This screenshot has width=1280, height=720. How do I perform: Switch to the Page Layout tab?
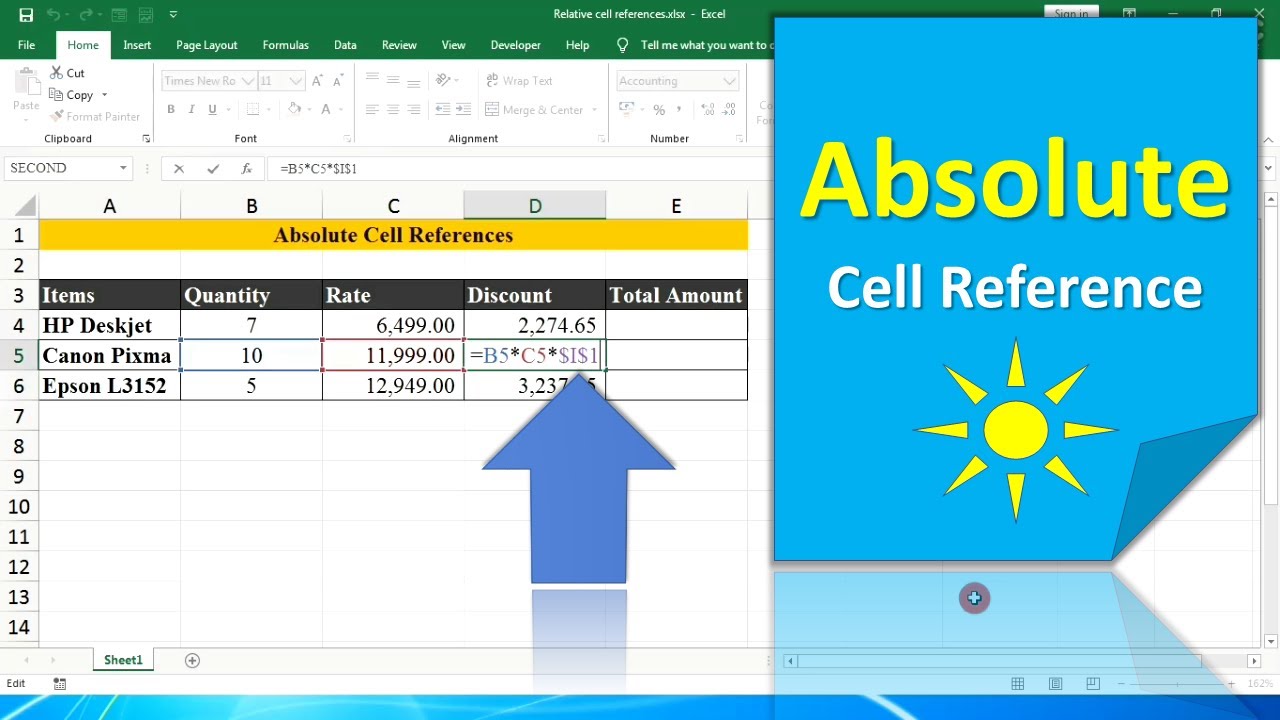207,45
